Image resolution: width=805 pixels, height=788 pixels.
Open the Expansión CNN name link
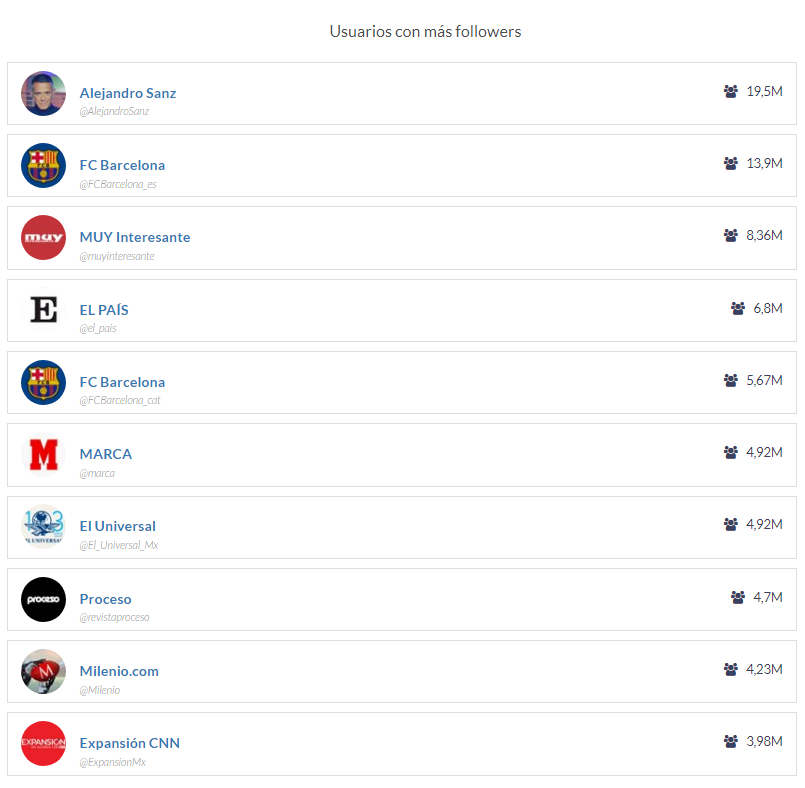130,743
